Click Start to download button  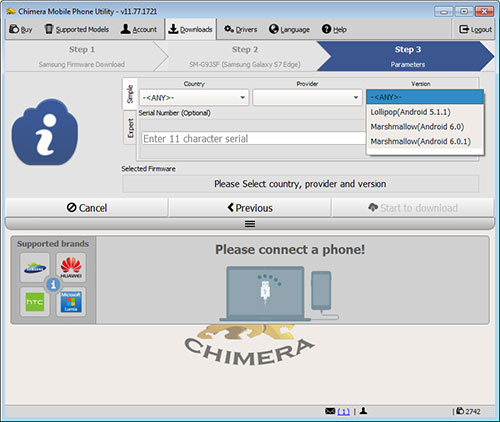(413, 208)
